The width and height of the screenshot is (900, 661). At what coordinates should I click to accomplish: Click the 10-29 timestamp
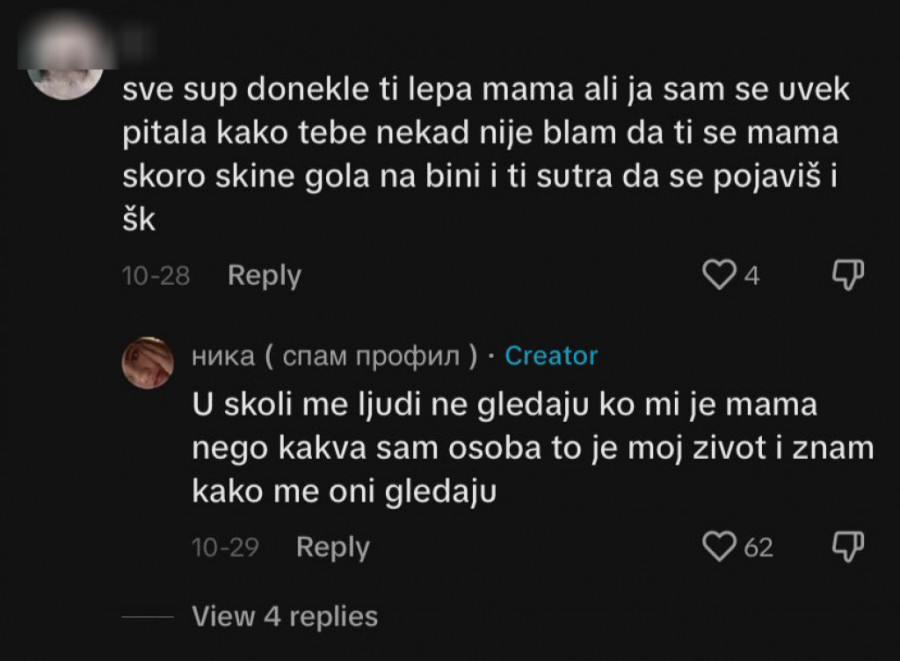coord(225,547)
